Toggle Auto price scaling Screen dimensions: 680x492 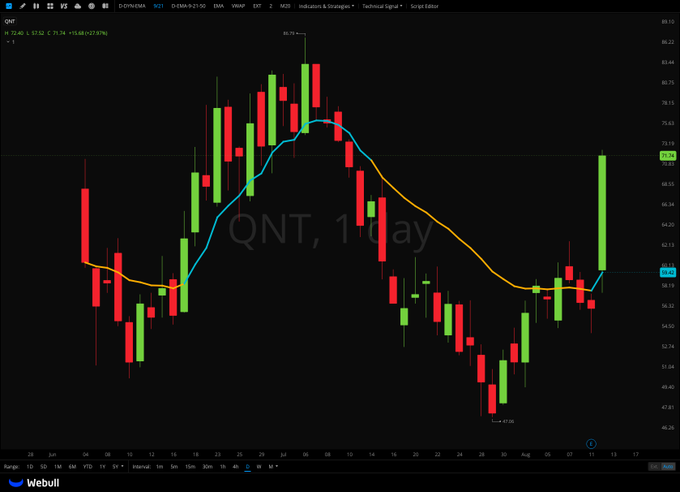pyautogui.click(x=668, y=466)
